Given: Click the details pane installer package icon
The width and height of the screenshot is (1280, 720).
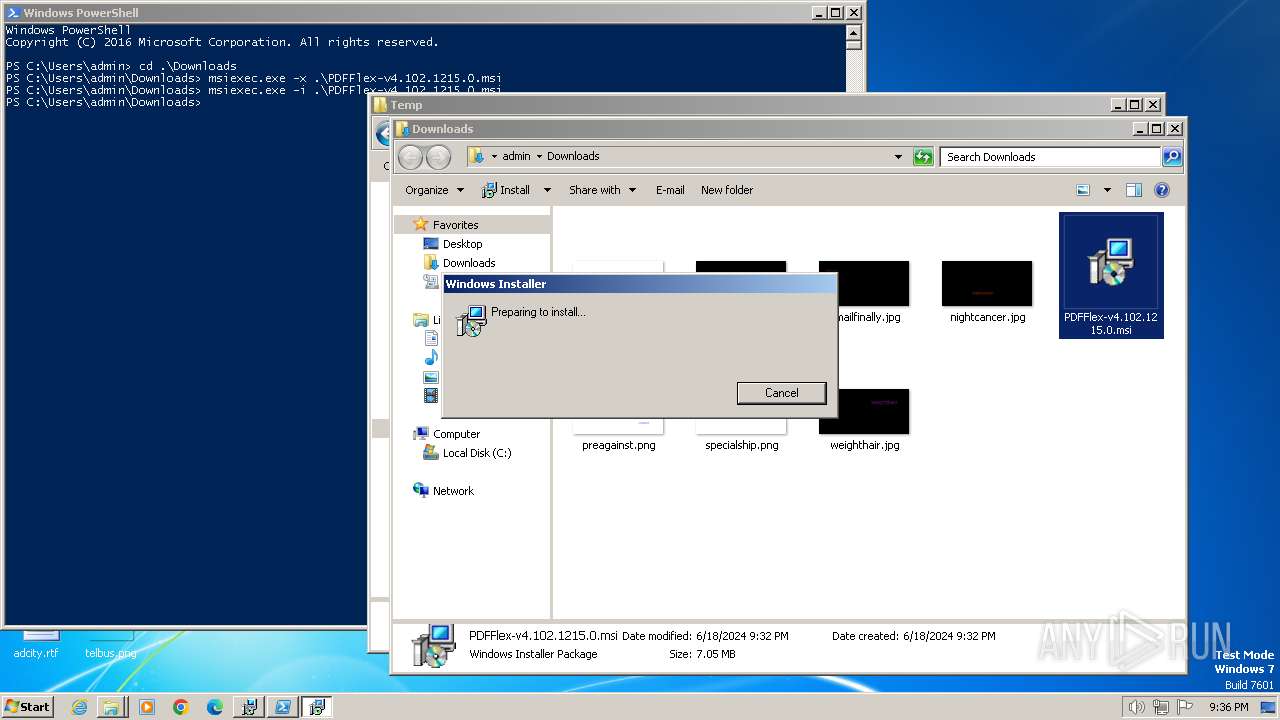Looking at the screenshot, I should click(x=433, y=646).
